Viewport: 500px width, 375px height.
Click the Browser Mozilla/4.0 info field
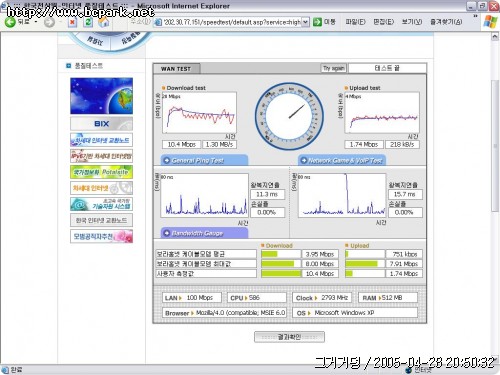coord(224,313)
